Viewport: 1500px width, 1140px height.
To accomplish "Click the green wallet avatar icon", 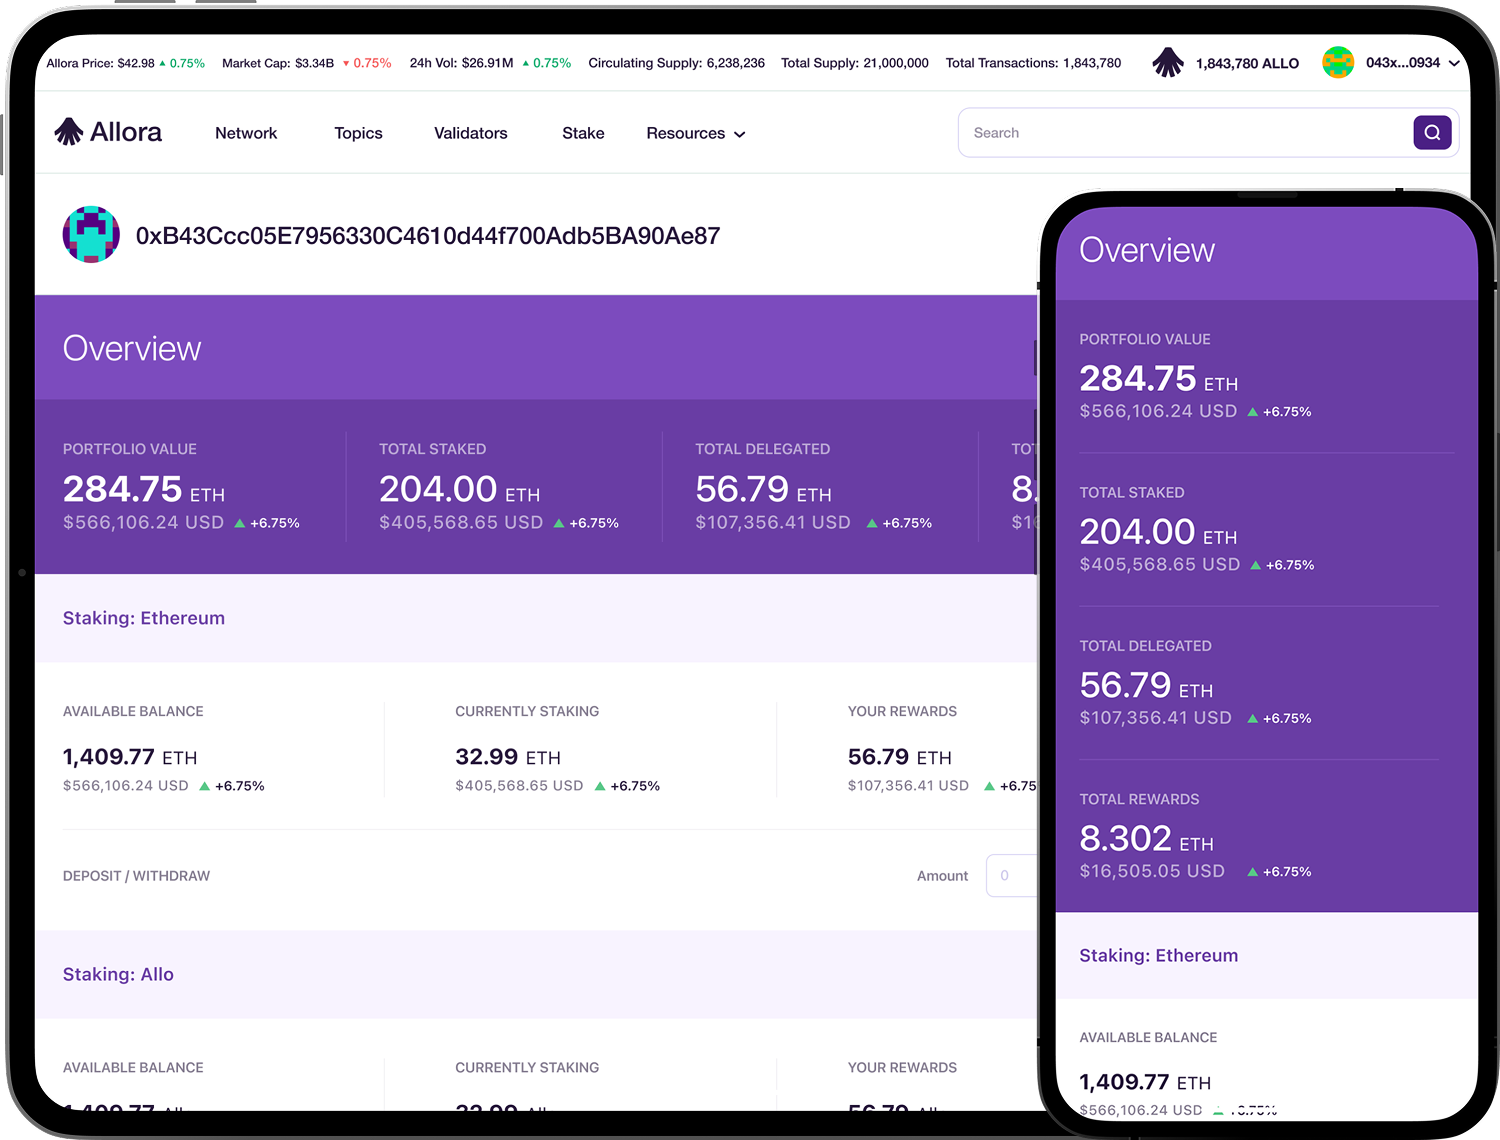I will pyautogui.click(x=1337, y=63).
